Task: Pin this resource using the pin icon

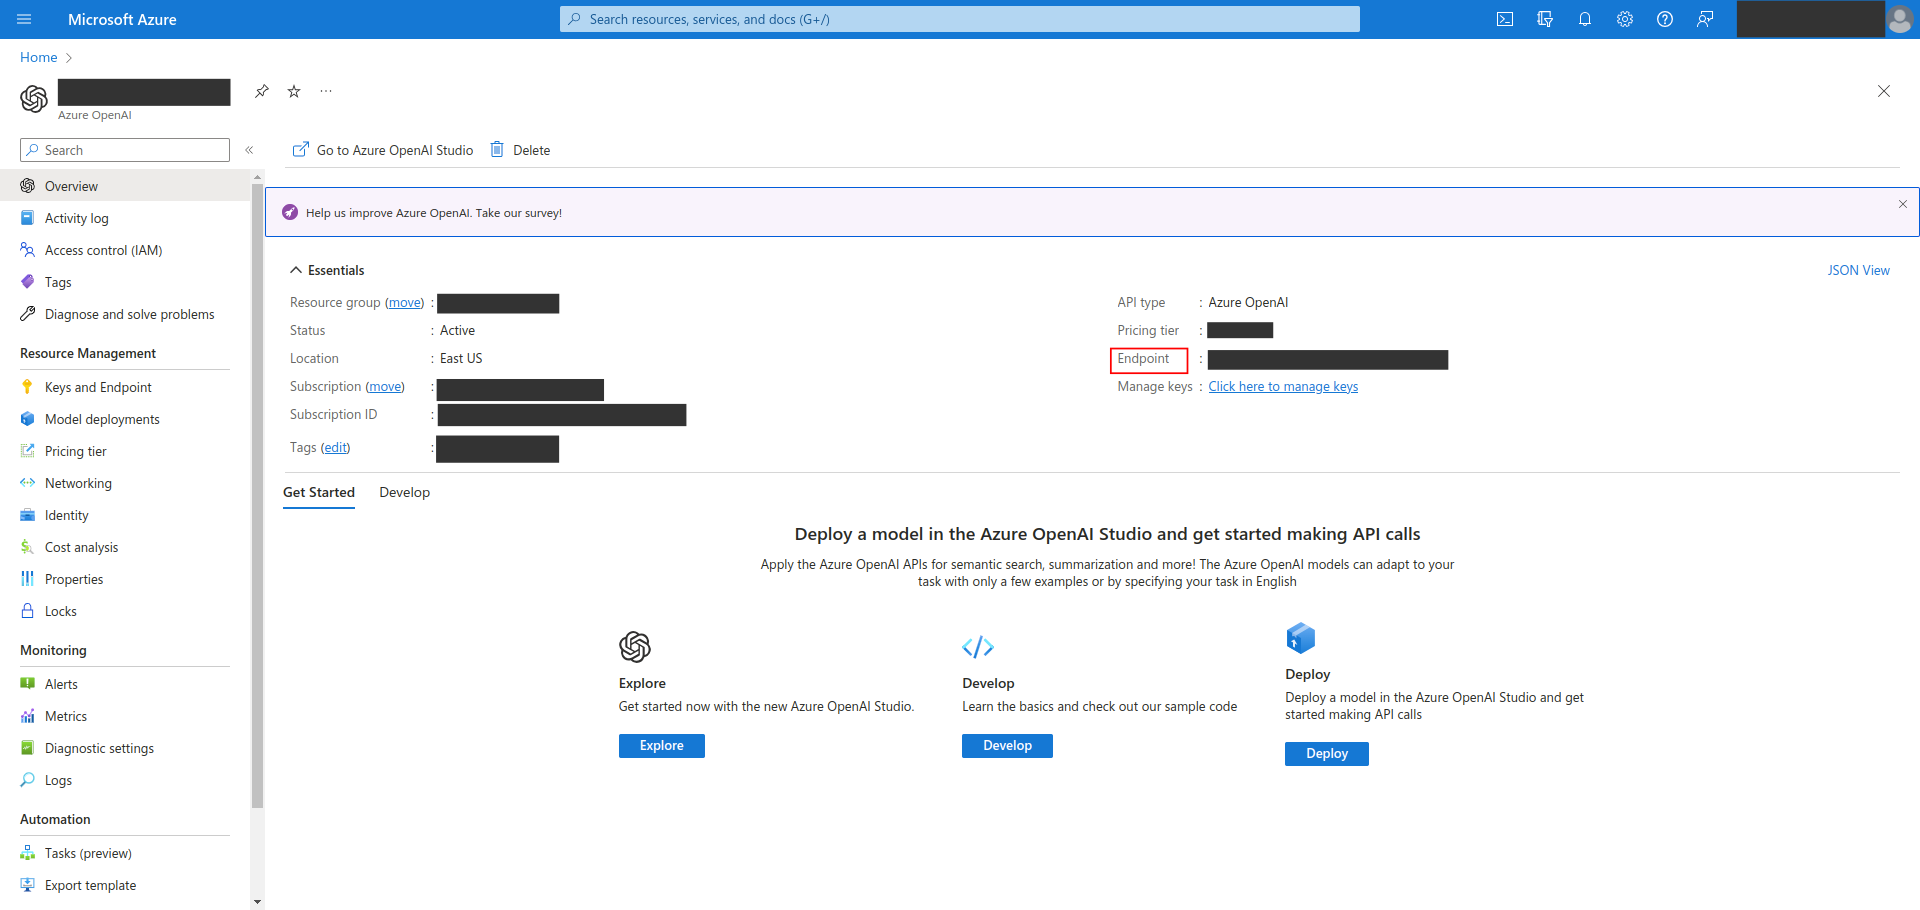Action: pyautogui.click(x=262, y=91)
